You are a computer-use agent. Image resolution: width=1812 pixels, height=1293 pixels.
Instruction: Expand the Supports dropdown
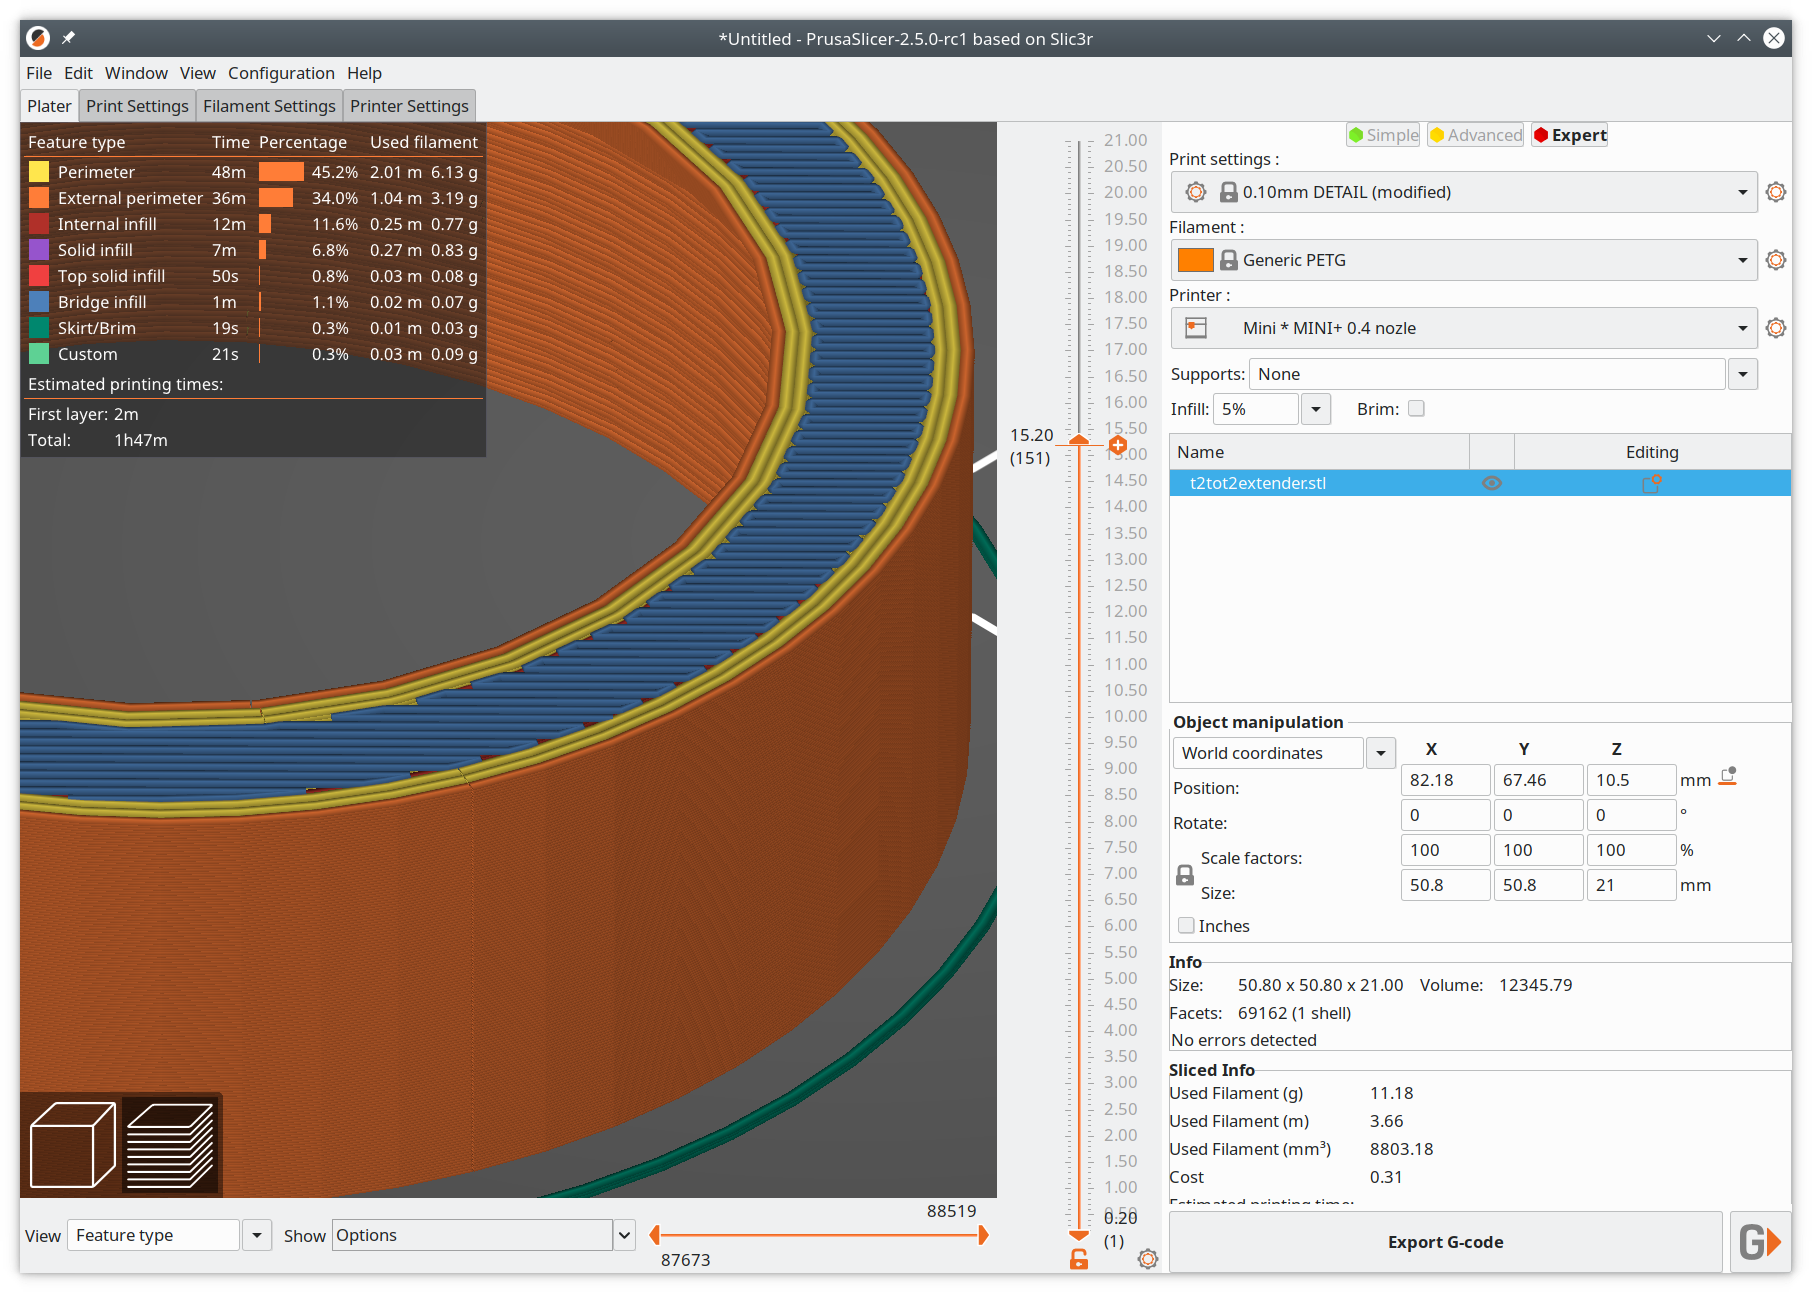pyautogui.click(x=1743, y=374)
